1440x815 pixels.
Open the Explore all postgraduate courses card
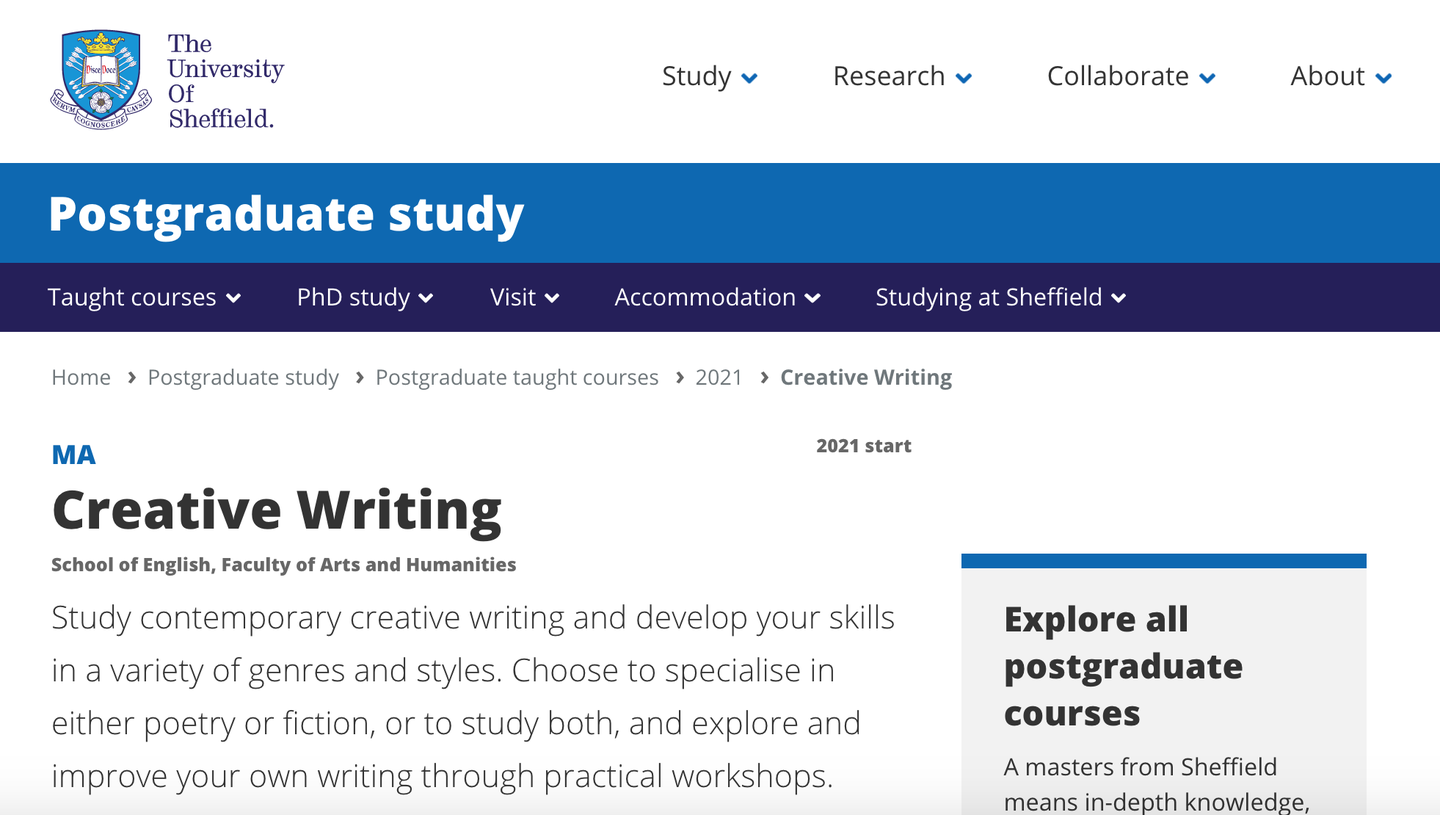pos(1123,666)
